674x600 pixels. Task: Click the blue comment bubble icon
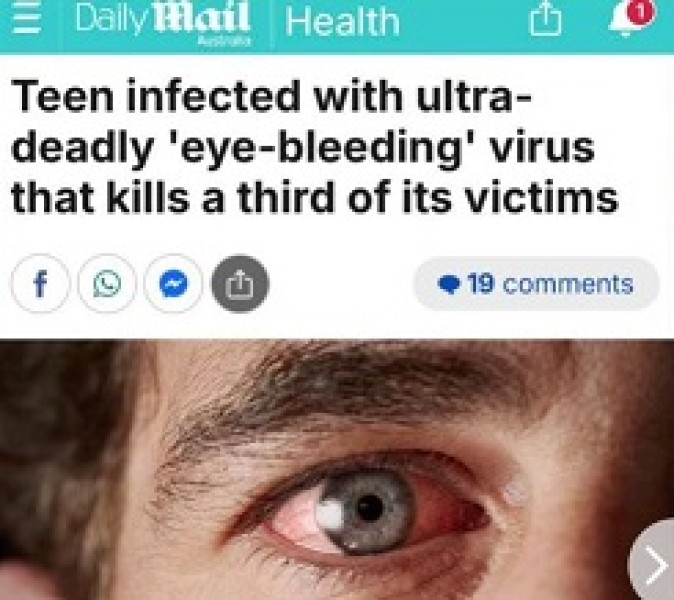click(449, 285)
